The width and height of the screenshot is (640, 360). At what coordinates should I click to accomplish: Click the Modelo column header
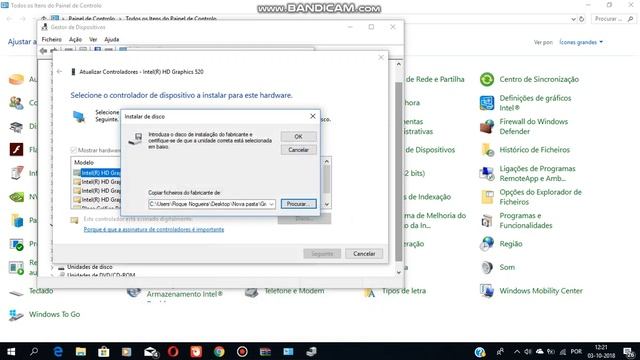[84, 162]
